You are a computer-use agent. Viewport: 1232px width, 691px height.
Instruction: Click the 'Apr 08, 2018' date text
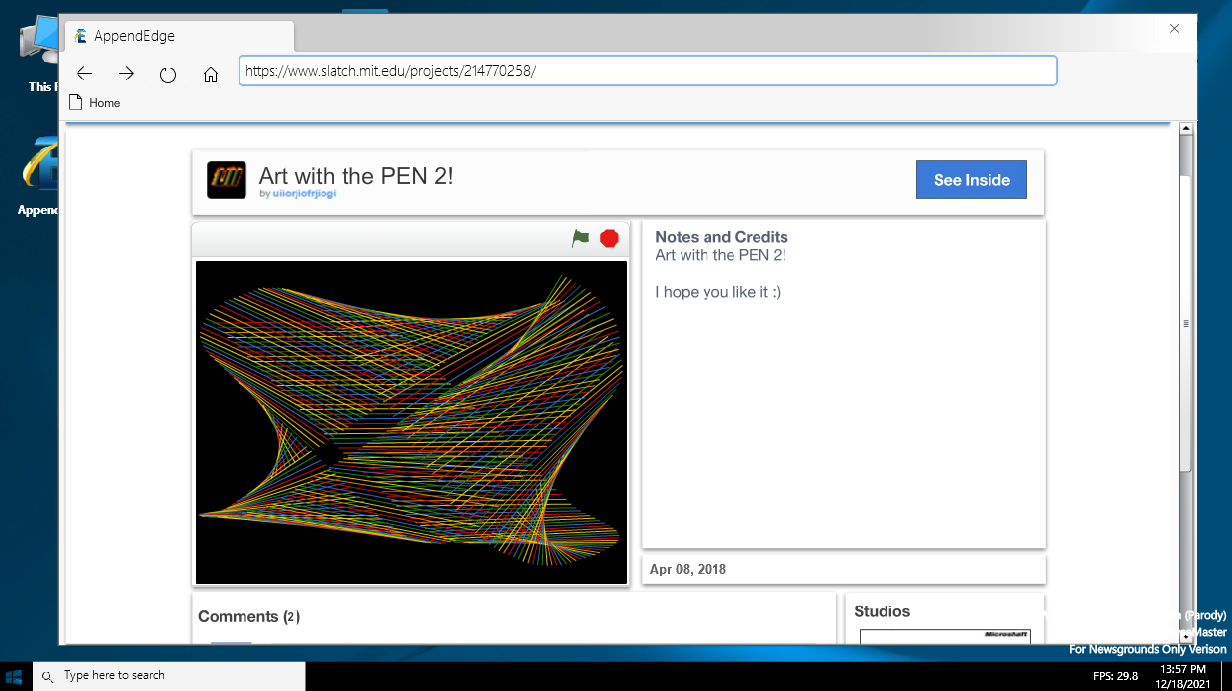tap(688, 569)
